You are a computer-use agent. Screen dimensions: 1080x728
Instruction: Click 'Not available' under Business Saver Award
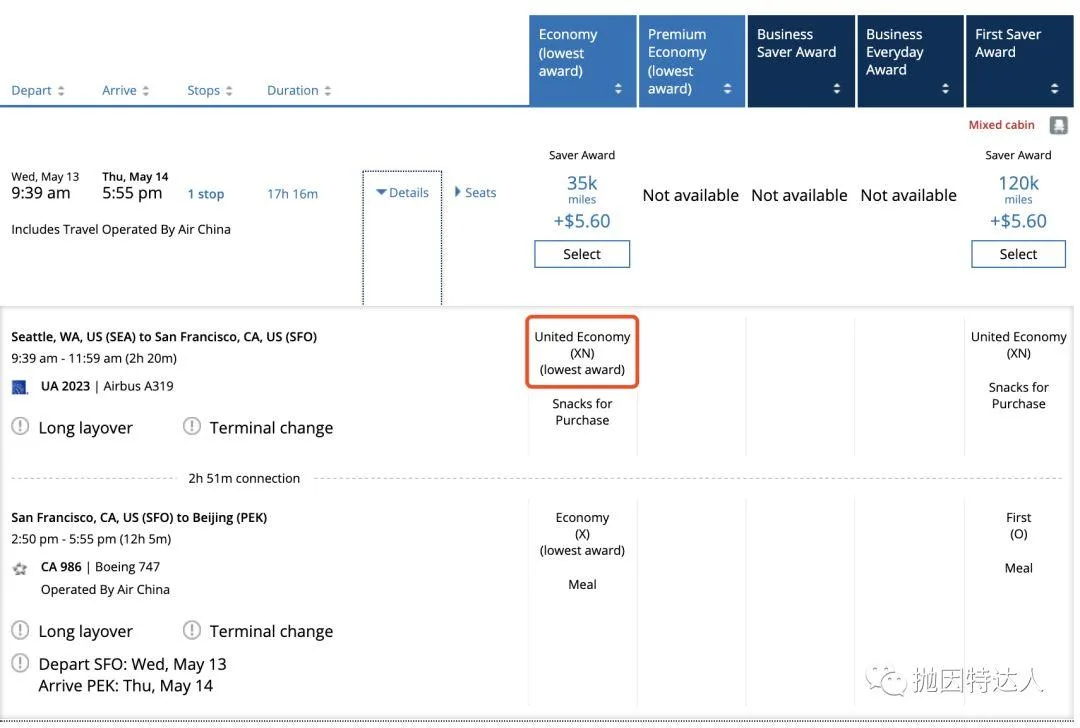click(x=800, y=196)
